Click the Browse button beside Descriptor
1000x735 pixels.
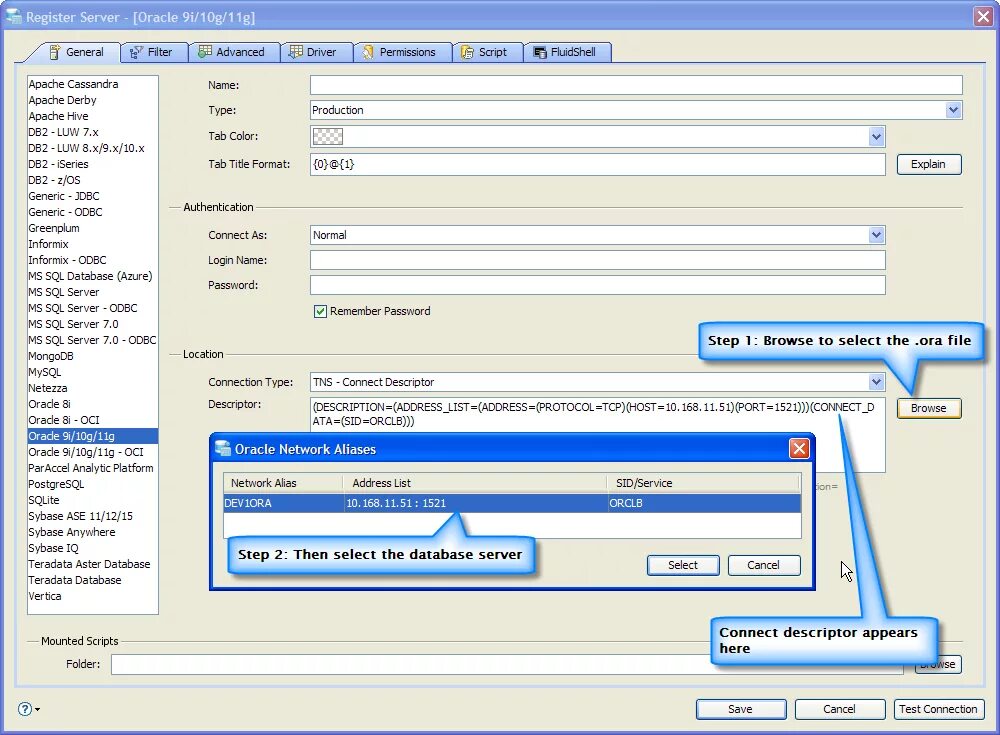pos(929,408)
